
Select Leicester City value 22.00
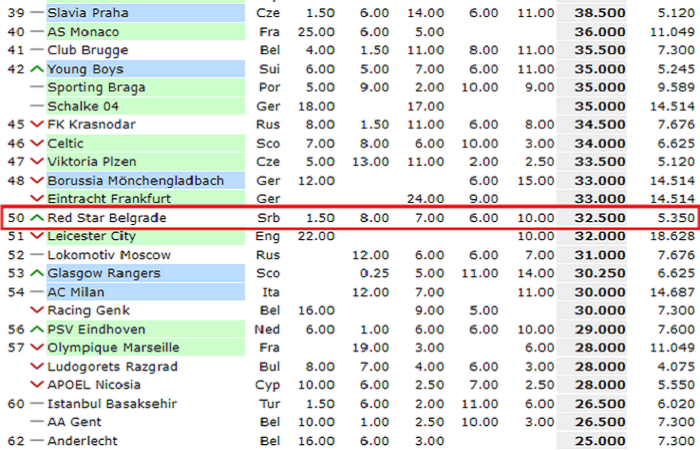pos(316,236)
